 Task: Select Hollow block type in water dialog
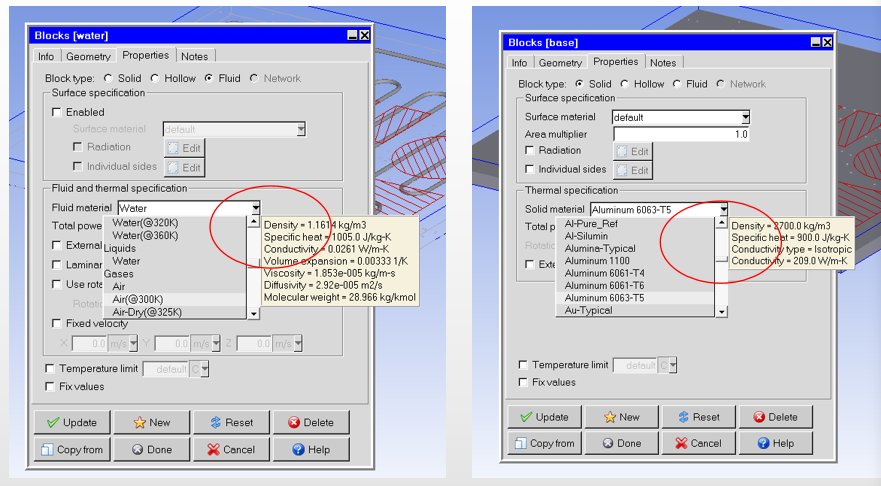tap(155, 78)
